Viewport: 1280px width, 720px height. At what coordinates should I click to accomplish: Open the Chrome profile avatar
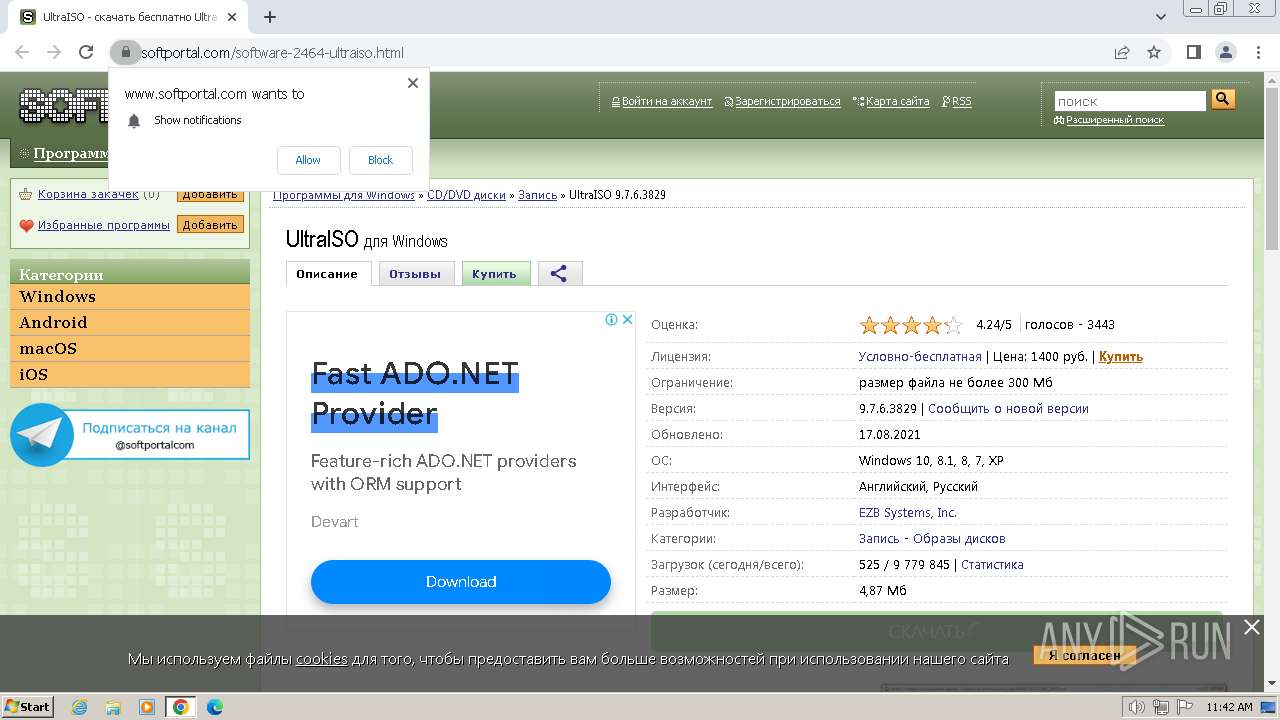(1226, 52)
